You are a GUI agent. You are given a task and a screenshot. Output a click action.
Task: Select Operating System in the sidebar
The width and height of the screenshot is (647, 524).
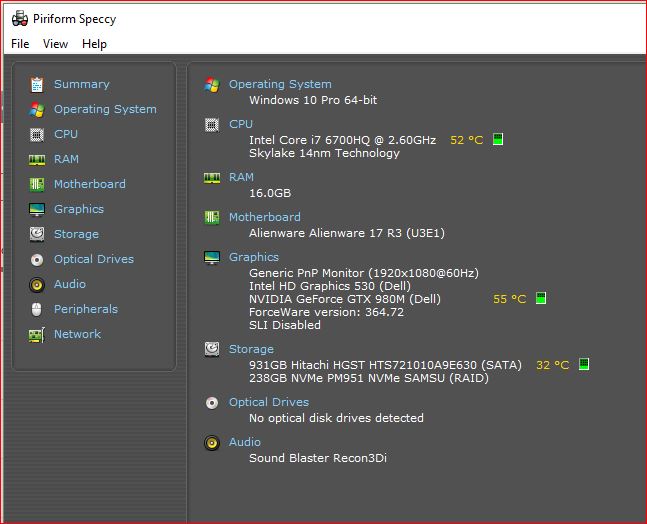pos(105,109)
